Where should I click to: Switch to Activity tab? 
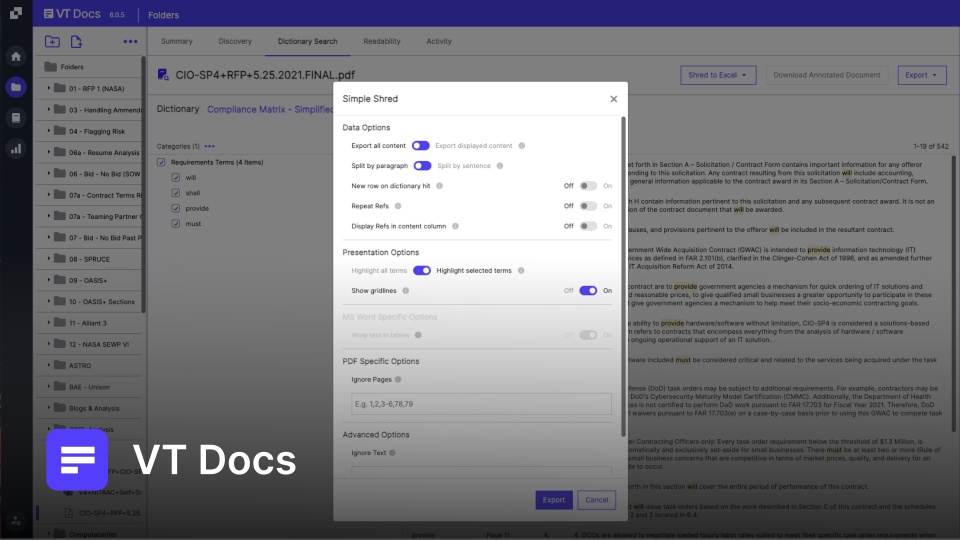click(439, 42)
